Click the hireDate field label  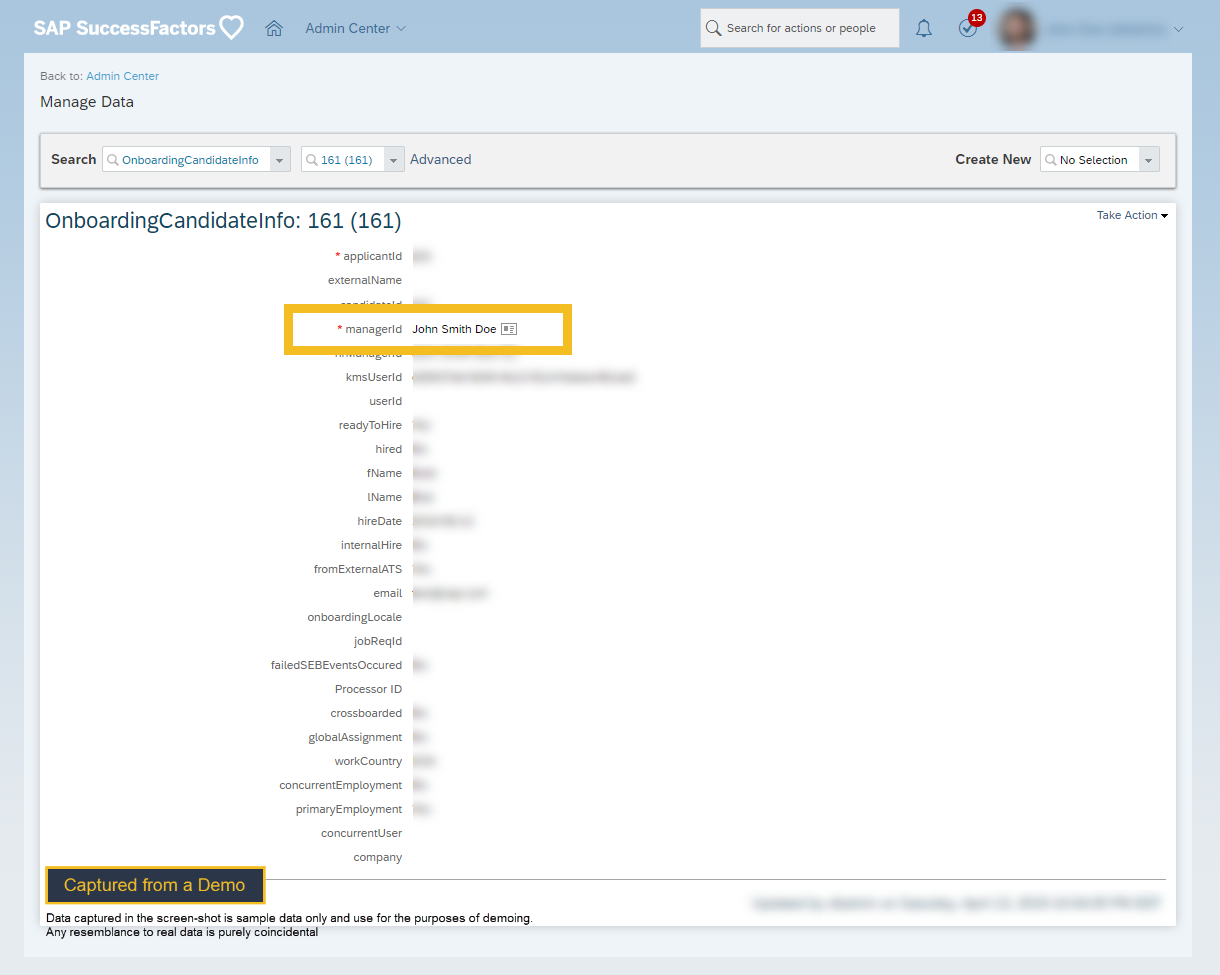[380, 521]
